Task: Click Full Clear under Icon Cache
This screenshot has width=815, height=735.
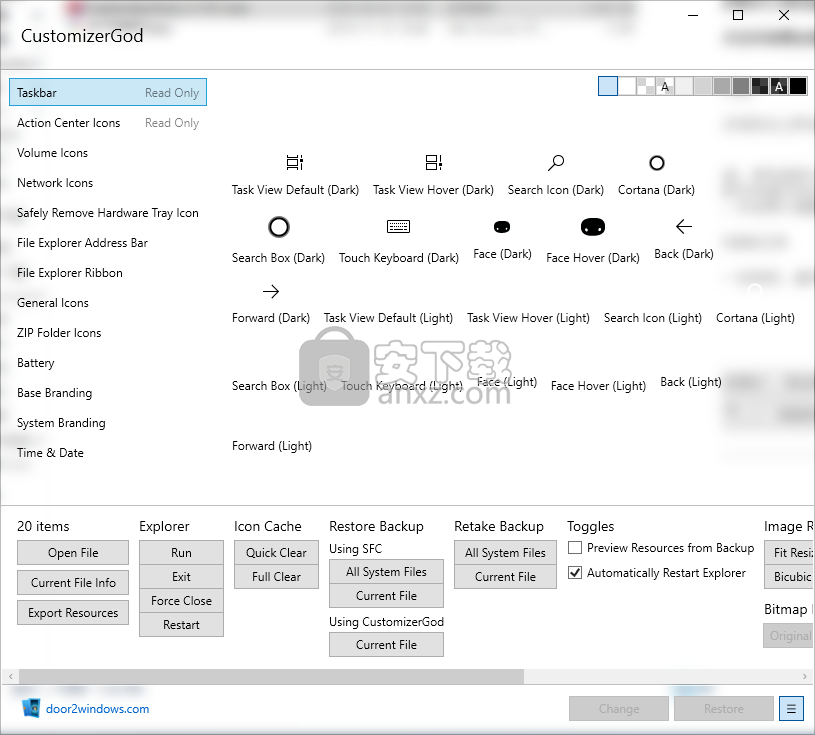Action: pyautogui.click(x=276, y=576)
